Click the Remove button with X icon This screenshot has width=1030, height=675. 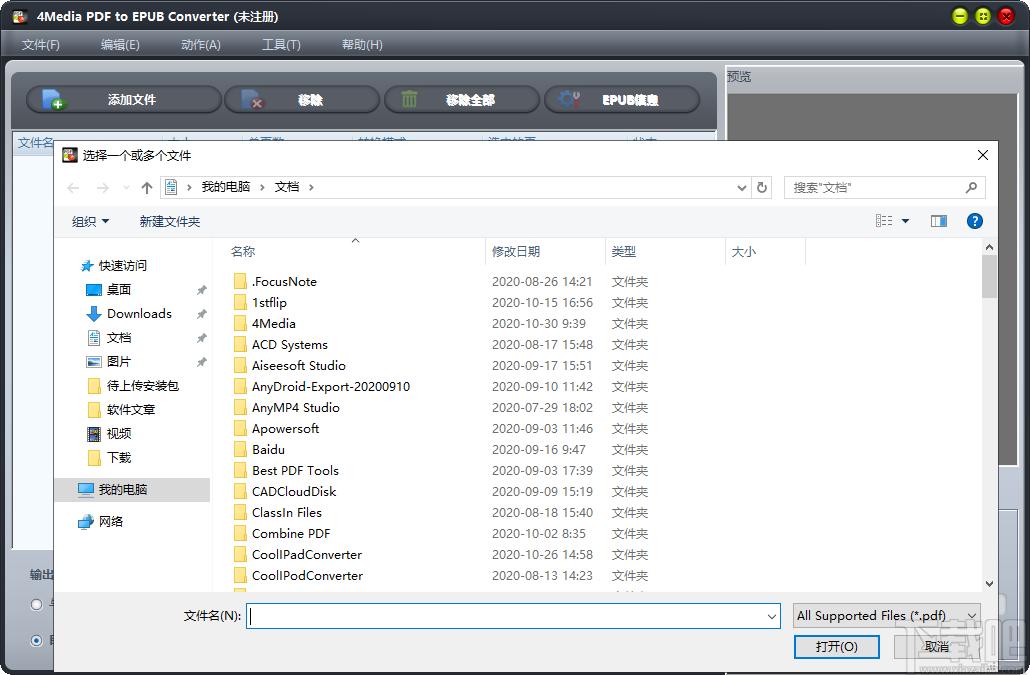point(302,100)
